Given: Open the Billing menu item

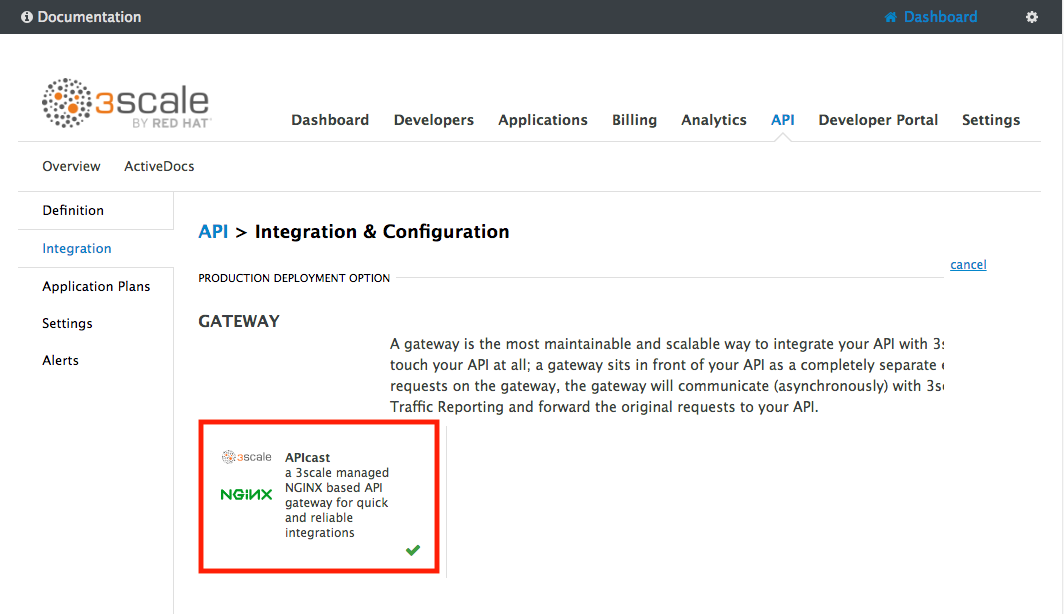Looking at the screenshot, I should tap(634, 120).
